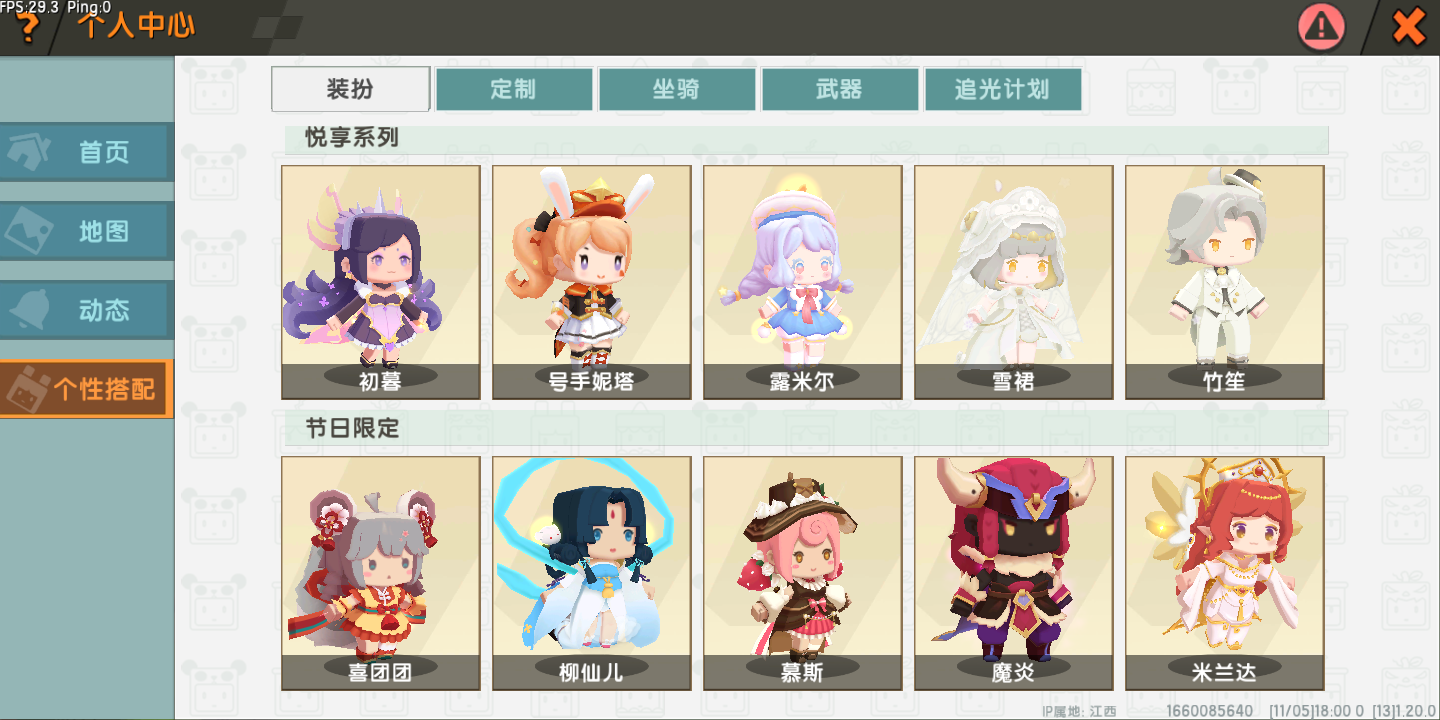Pick the 号手妮塔 bunny-ear skin
The width and height of the screenshot is (1440, 720).
(x=592, y=282)
